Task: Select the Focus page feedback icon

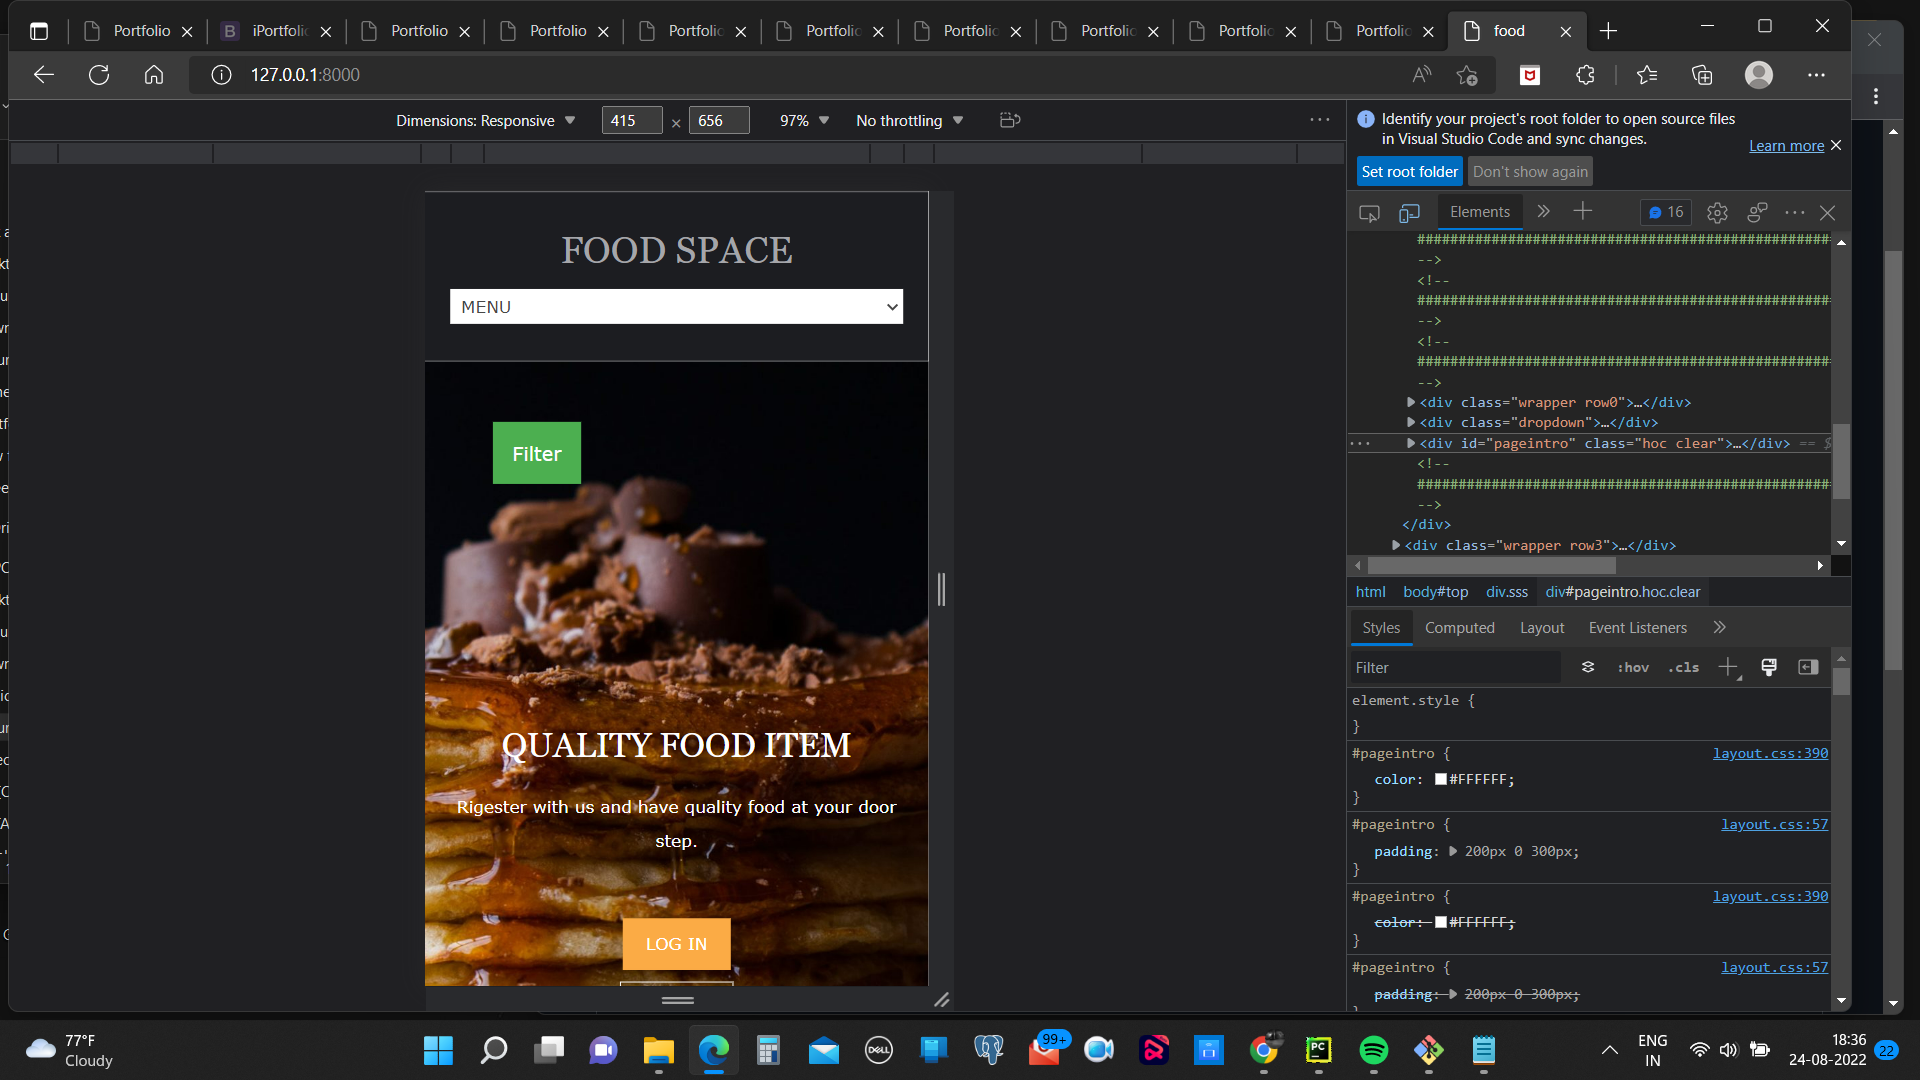Action: (x=1756, y=212)
